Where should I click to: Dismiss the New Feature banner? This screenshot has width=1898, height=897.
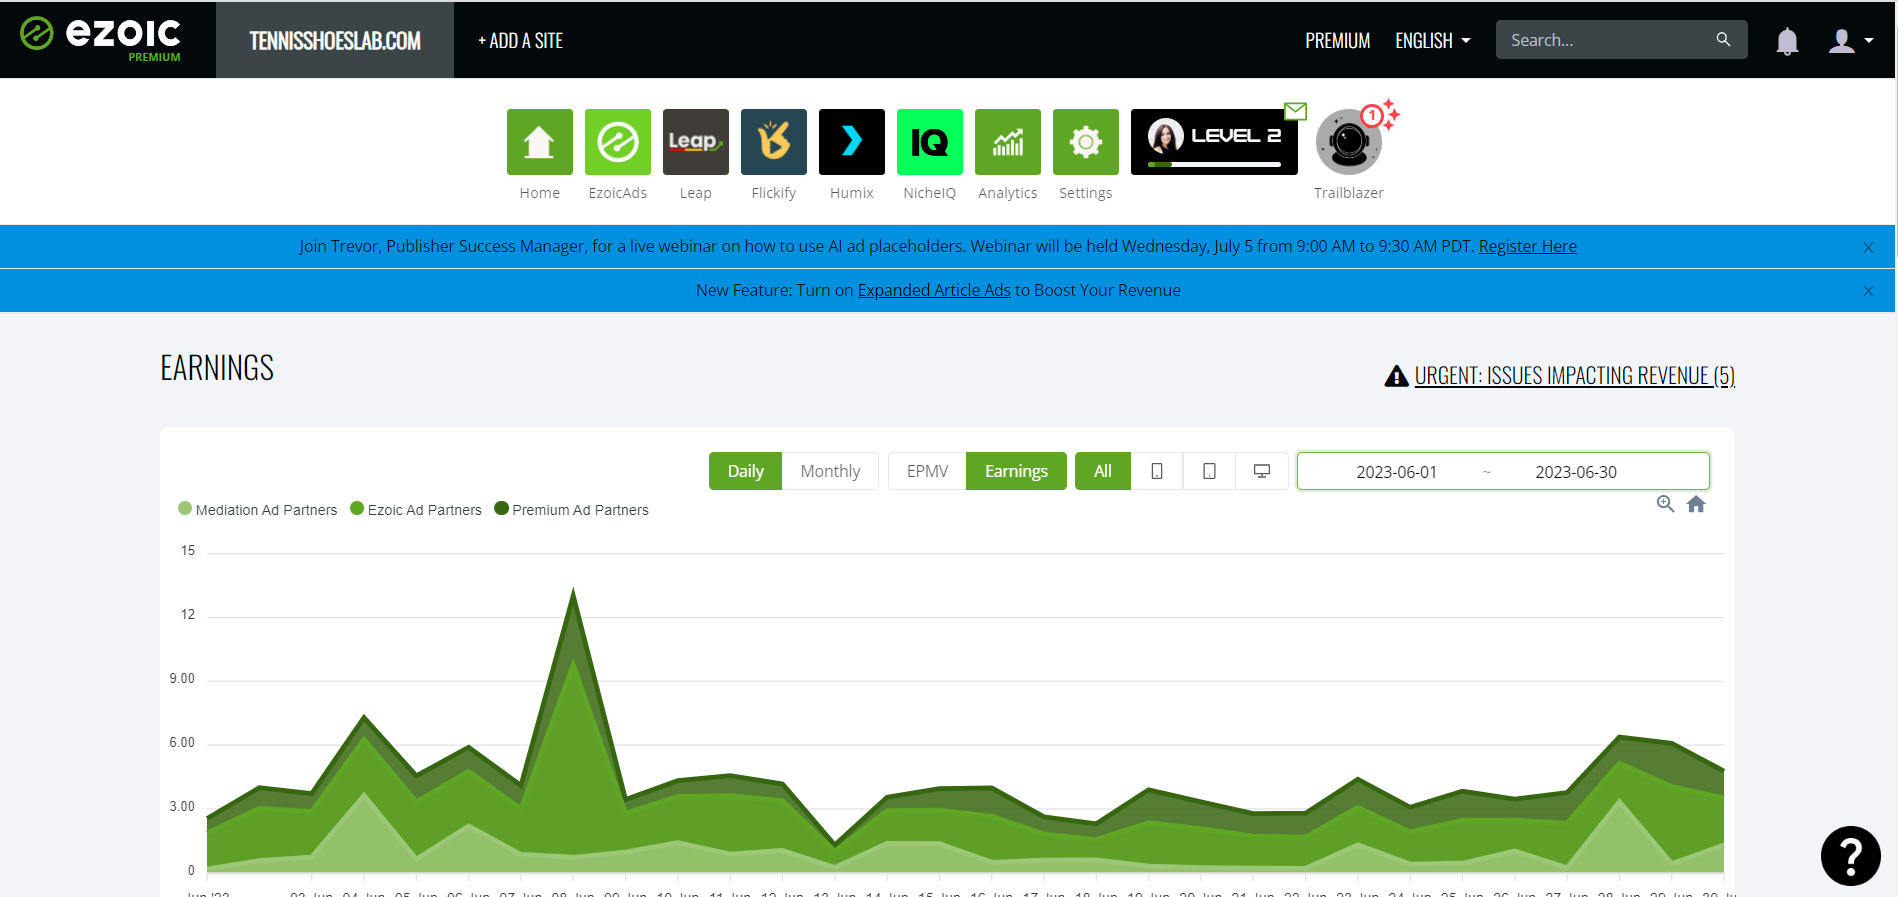[x=1868, y=291]
